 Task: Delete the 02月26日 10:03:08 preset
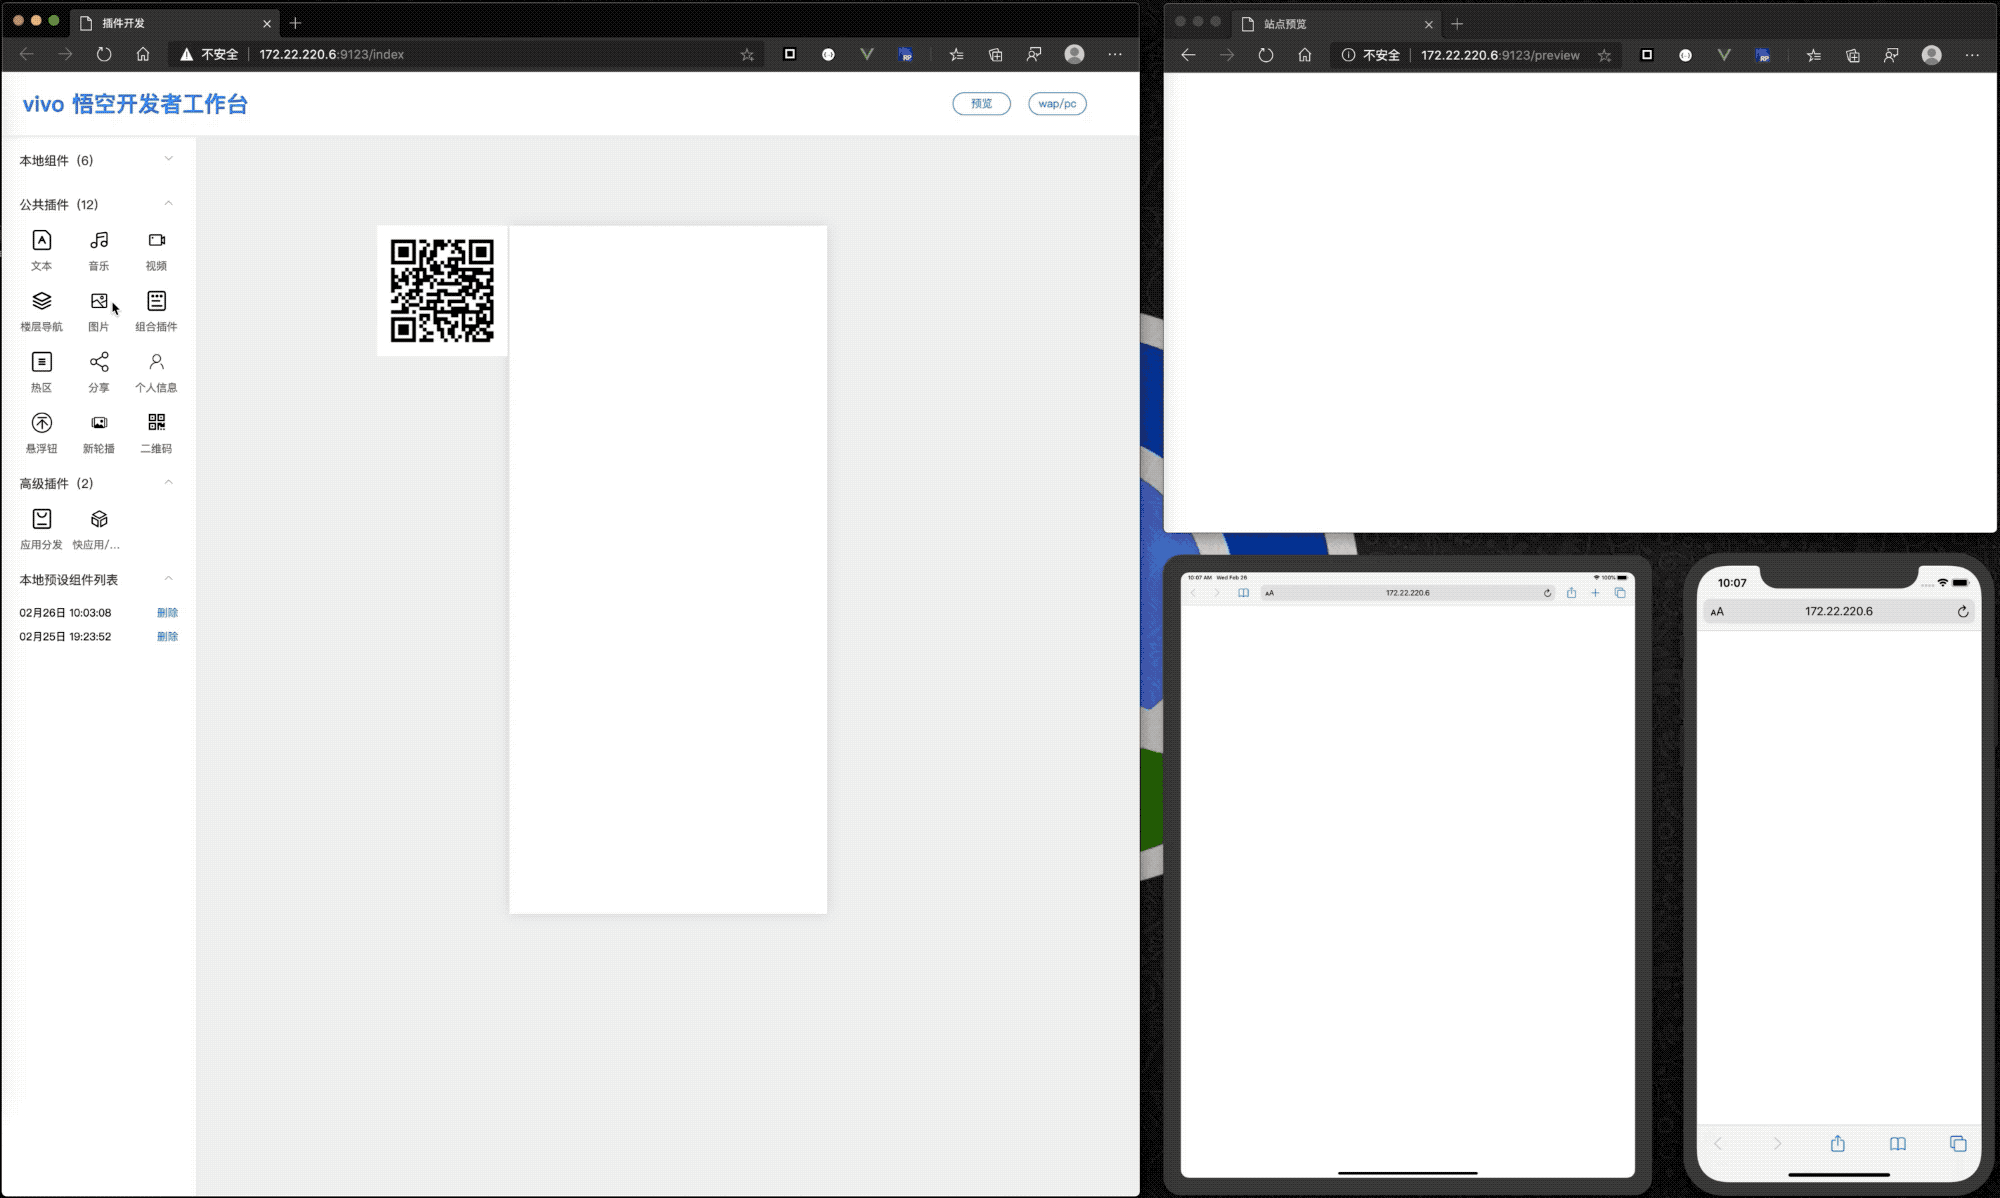point(167,613)
